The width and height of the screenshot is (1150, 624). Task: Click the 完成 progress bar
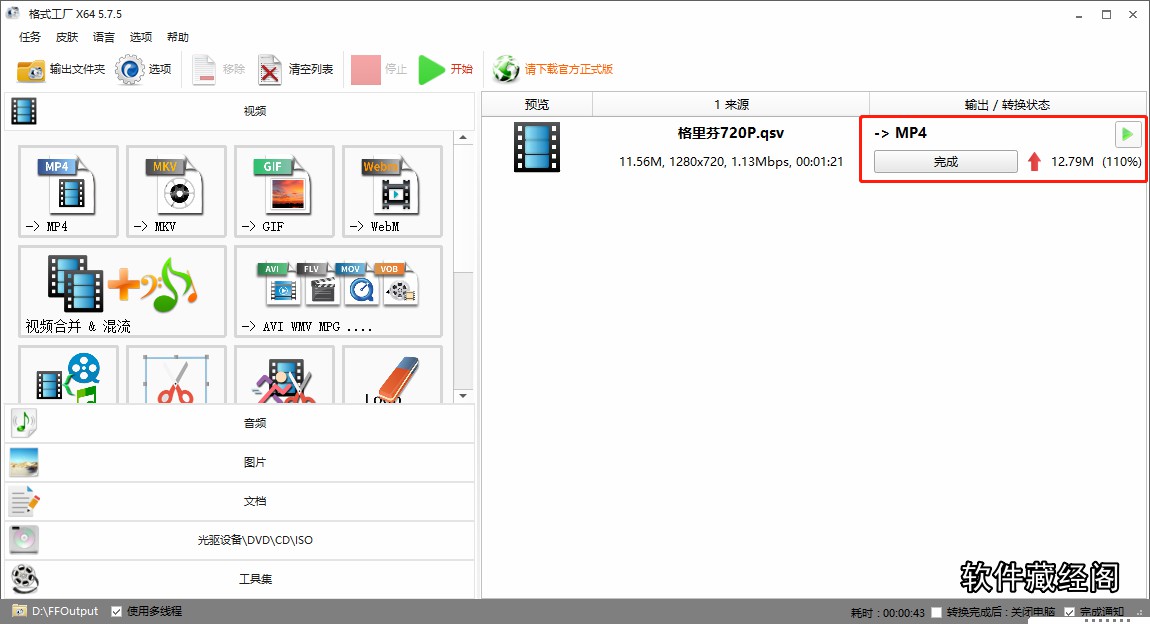point(944,161)
